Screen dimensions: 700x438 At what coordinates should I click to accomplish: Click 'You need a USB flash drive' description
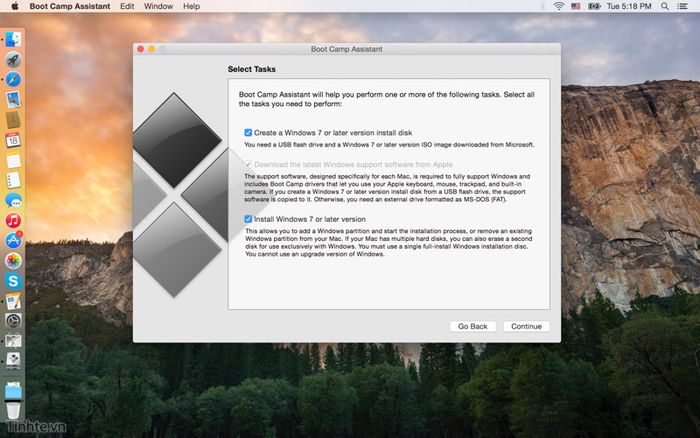(x=389, y=145)
